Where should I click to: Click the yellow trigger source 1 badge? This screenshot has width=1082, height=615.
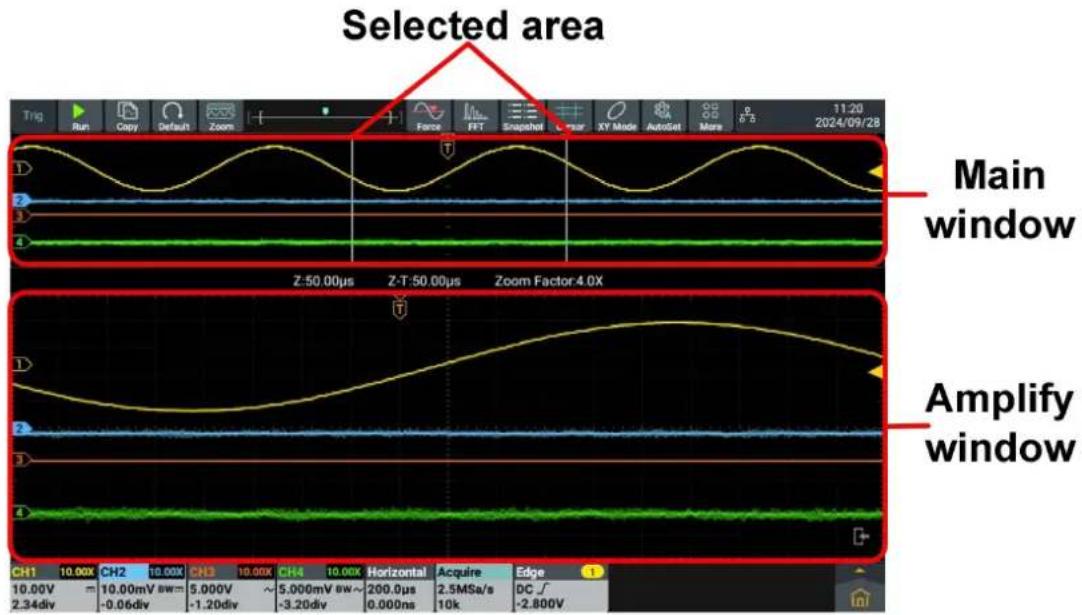[x=592, y=572]
